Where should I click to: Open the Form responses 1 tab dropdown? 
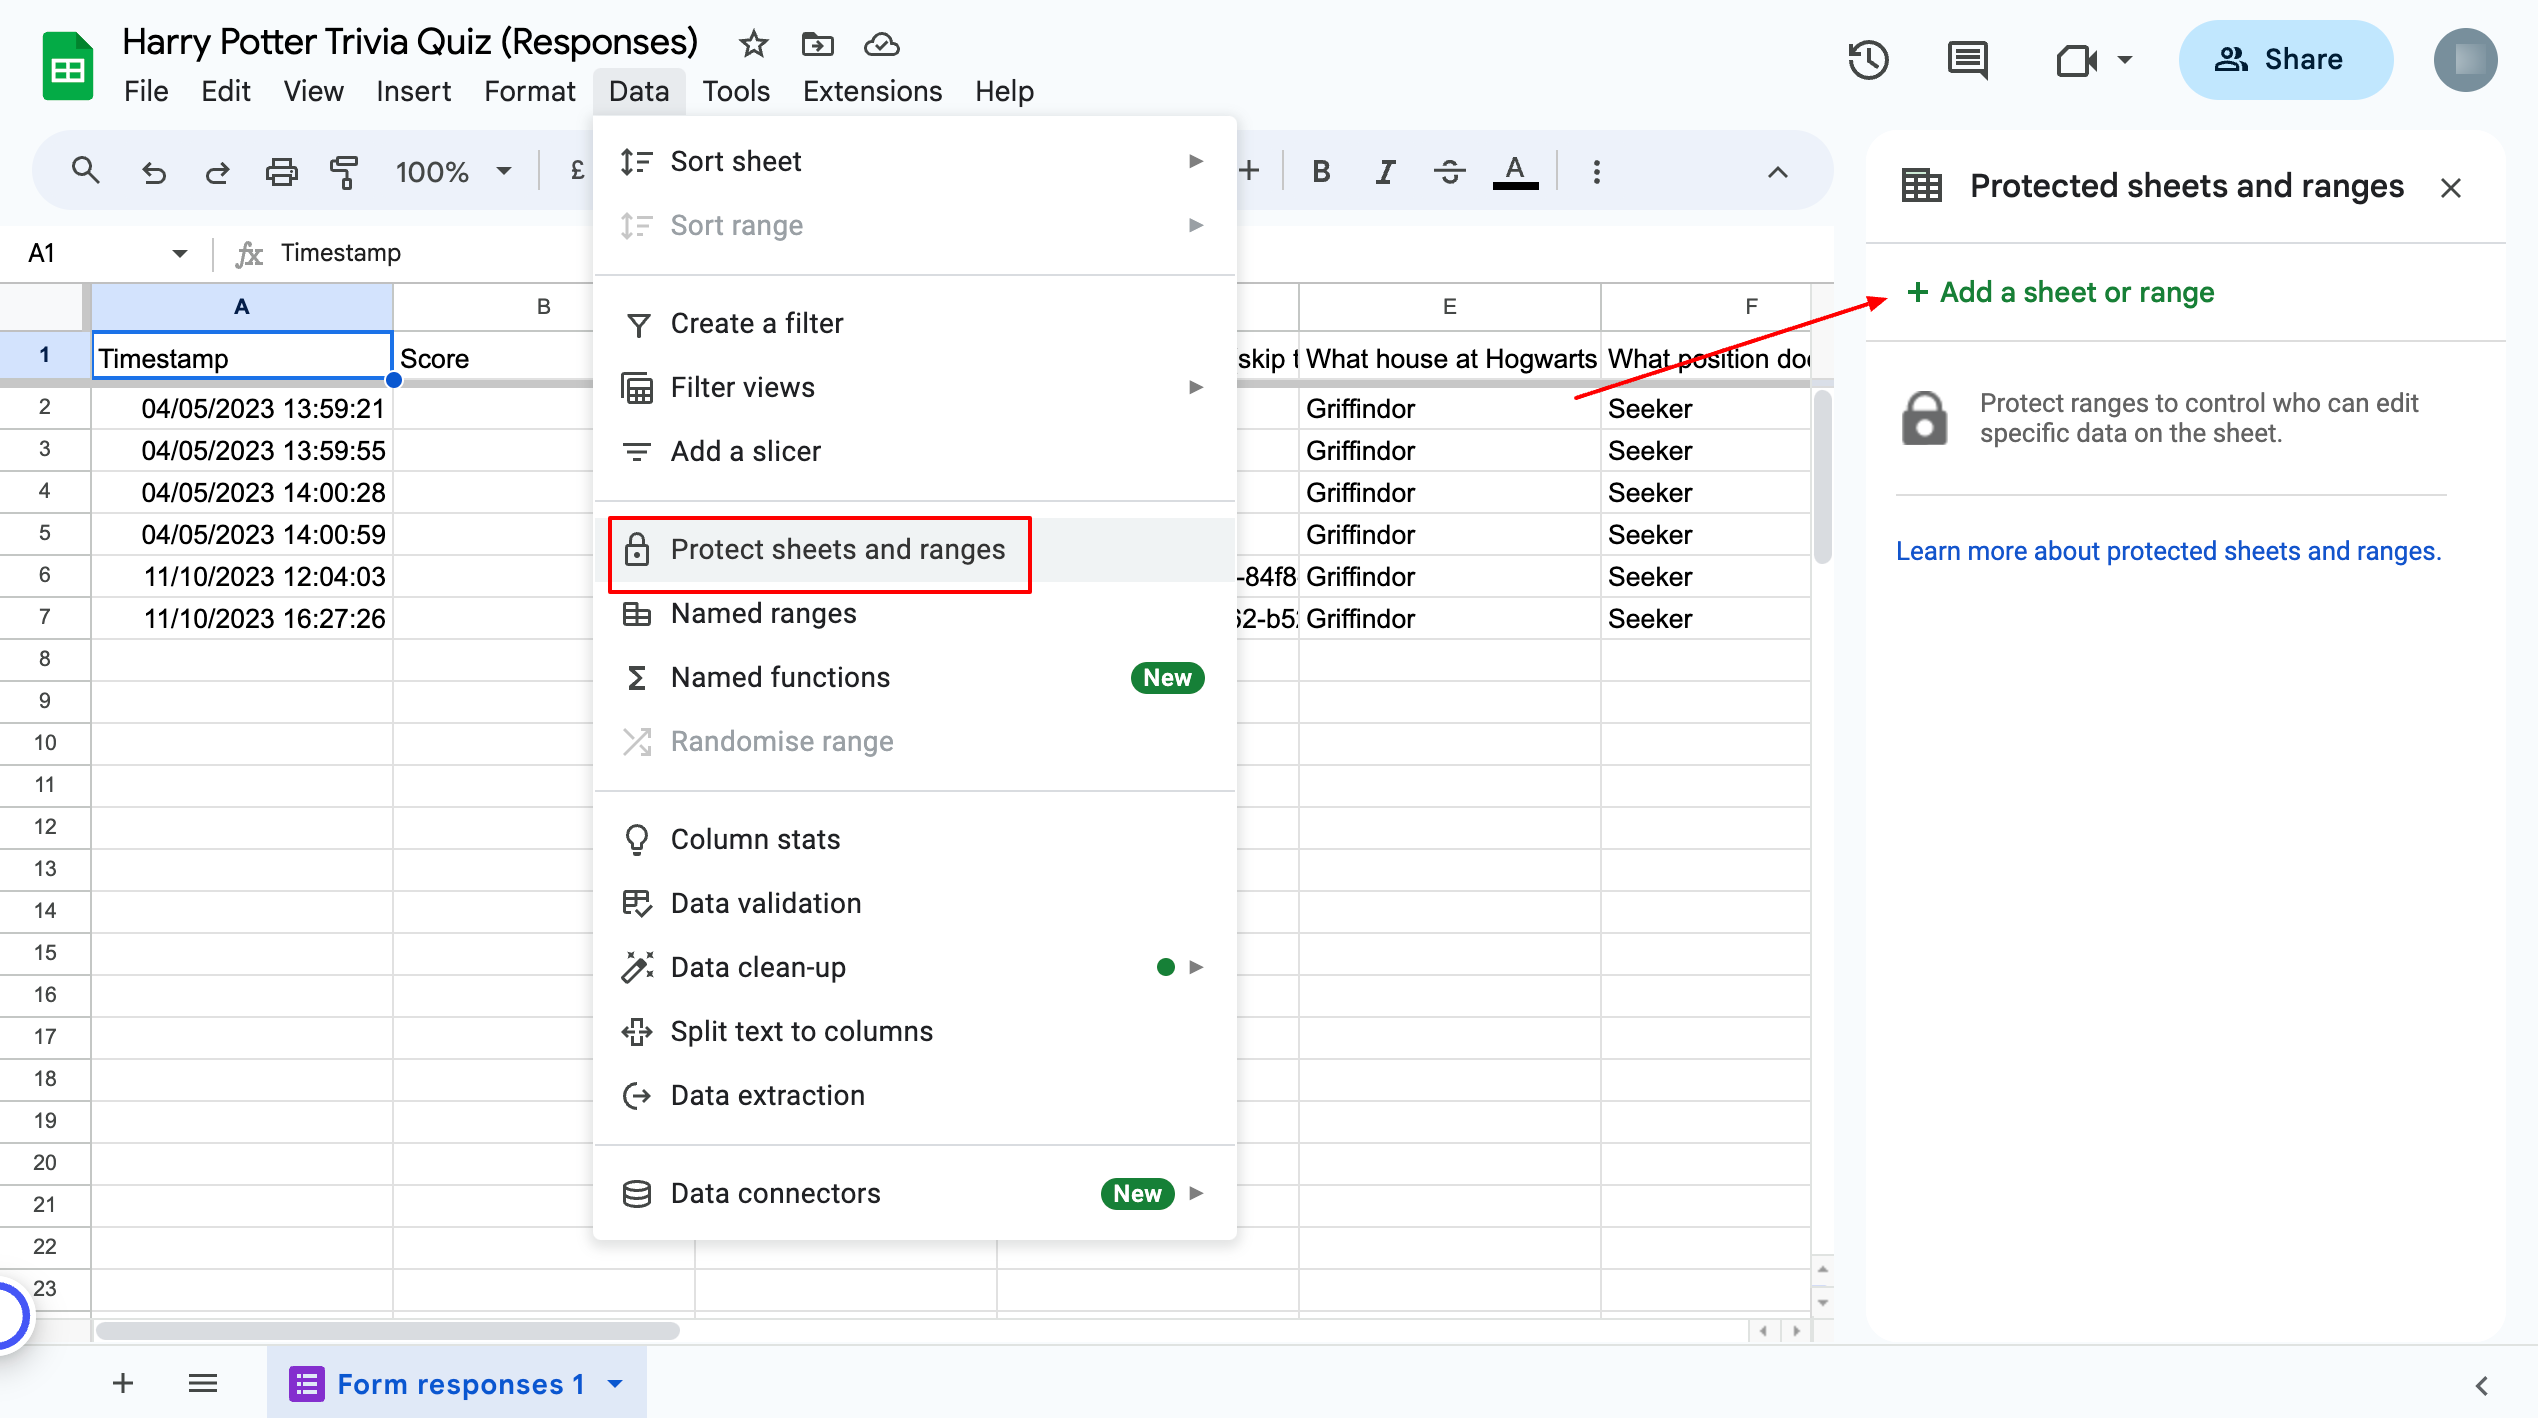point(616,1383)
